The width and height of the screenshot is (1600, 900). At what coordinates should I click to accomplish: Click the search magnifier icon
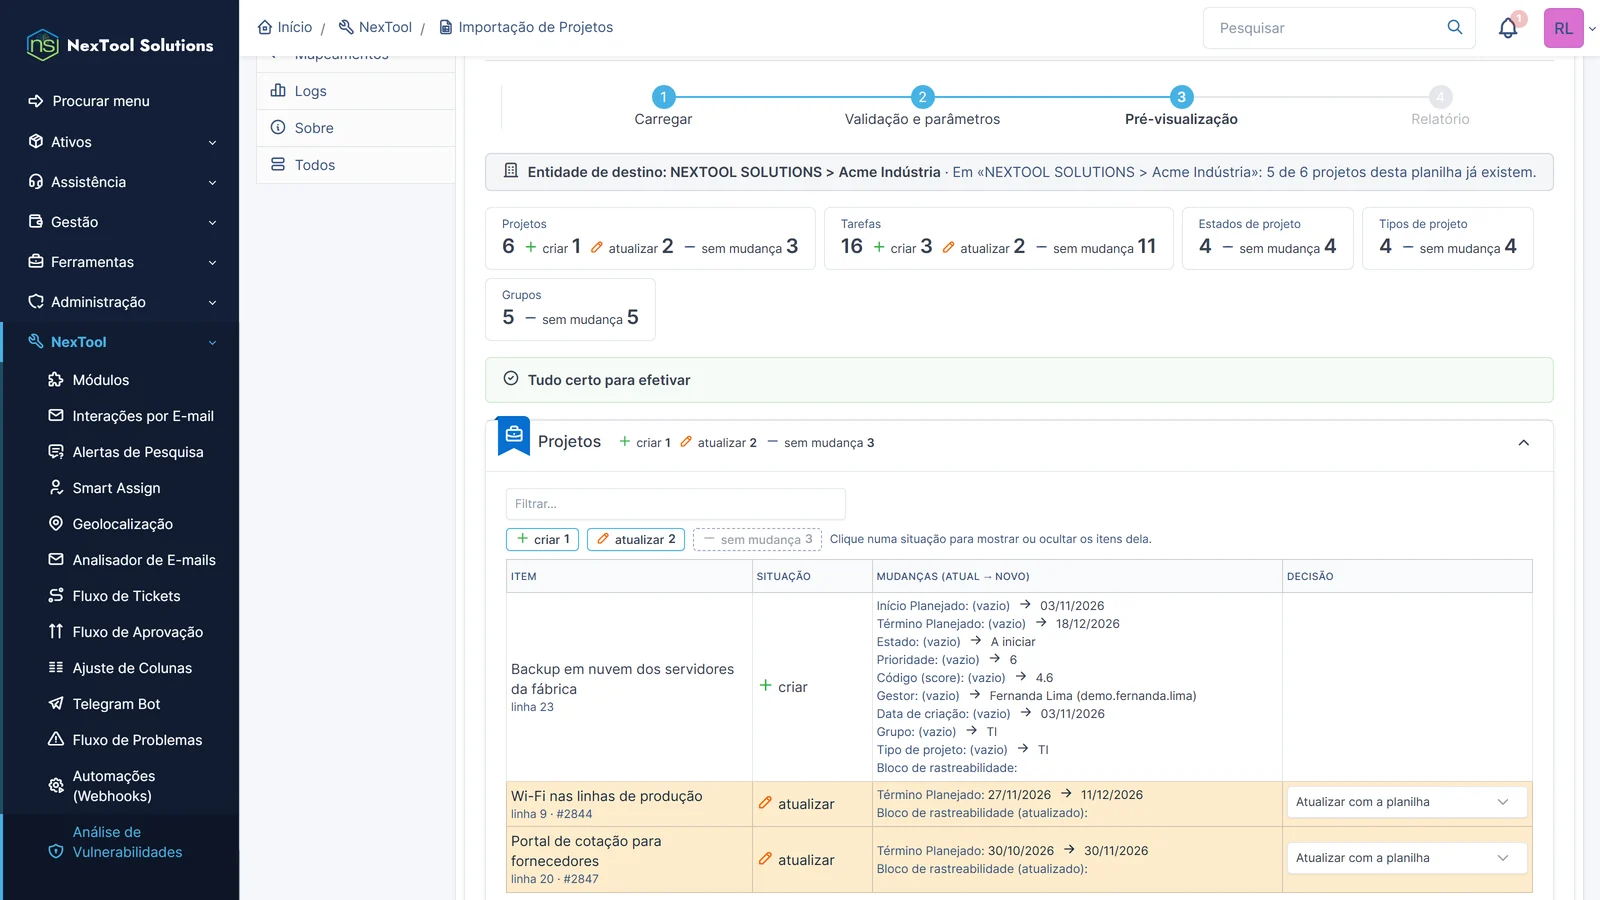point(1455,27)
